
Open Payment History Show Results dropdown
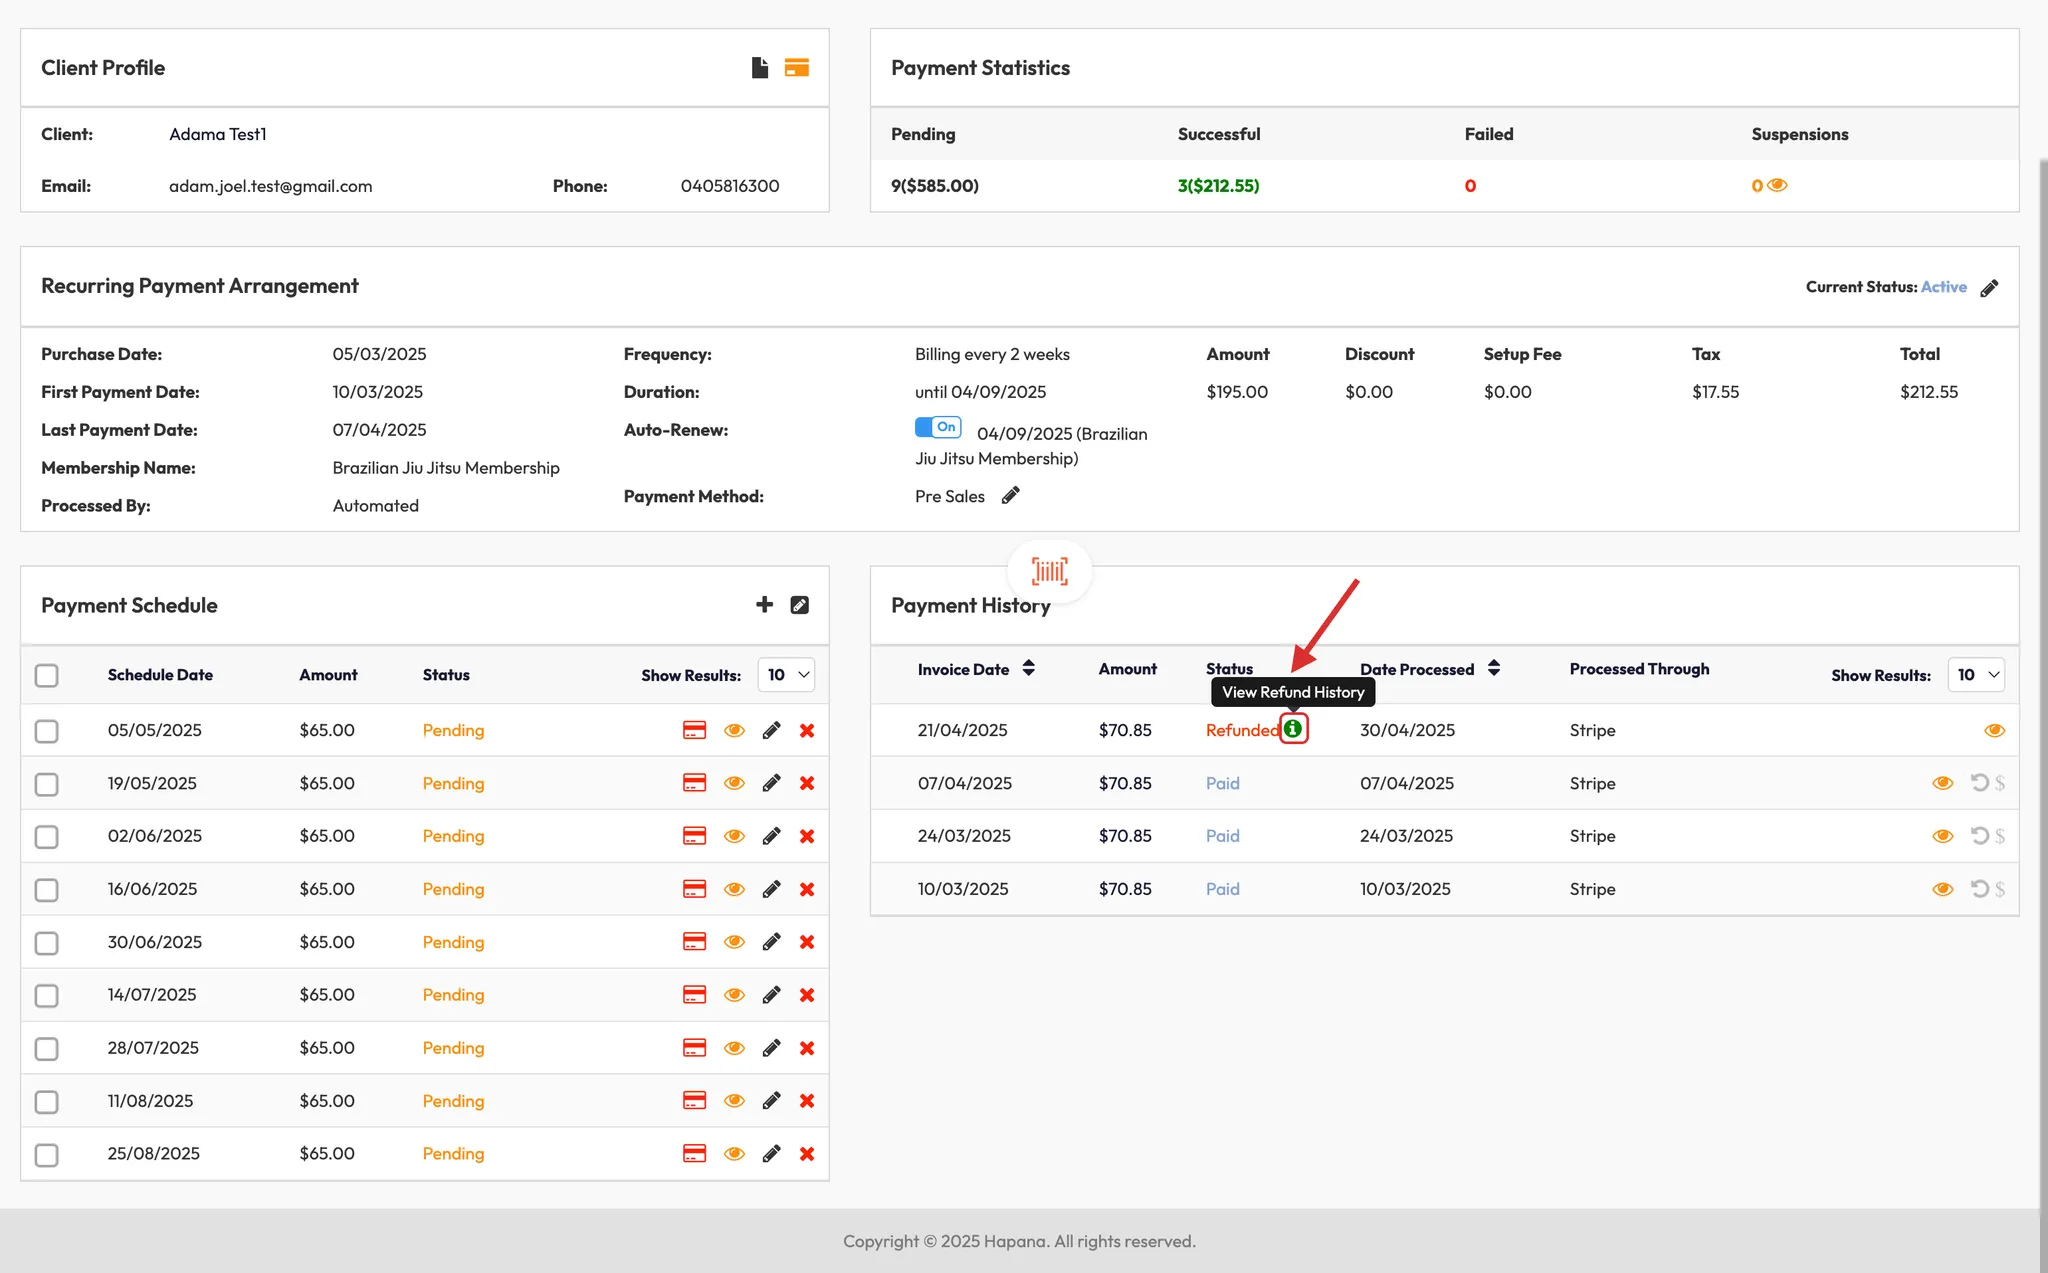click(1976, 675)
